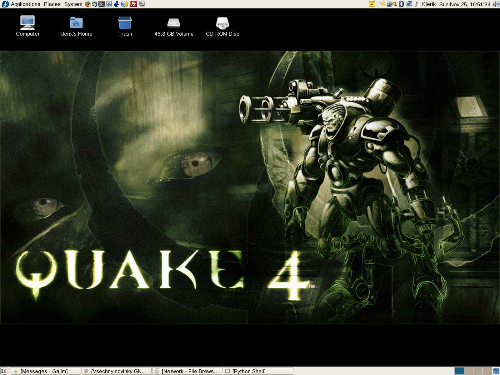The image size is (500, 375).
Task: Click the date and time clock
Action: [x=466, y=4]
